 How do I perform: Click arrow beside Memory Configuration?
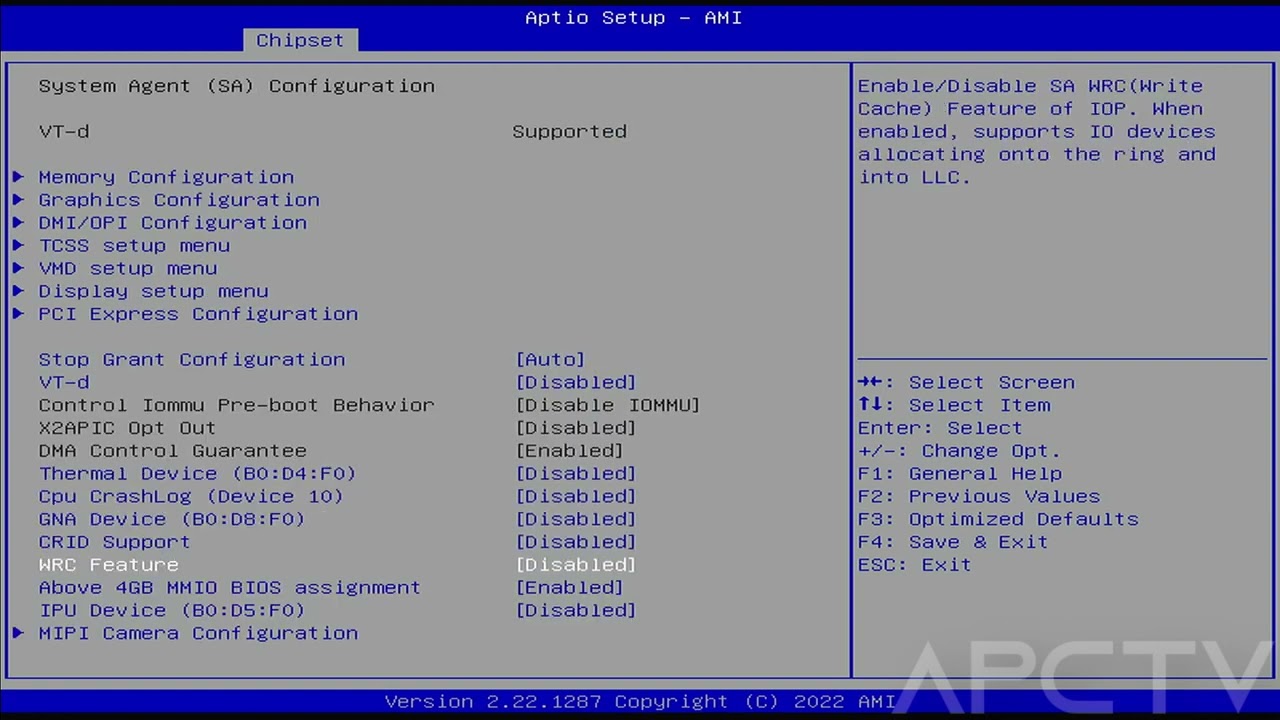click(19, 177)
